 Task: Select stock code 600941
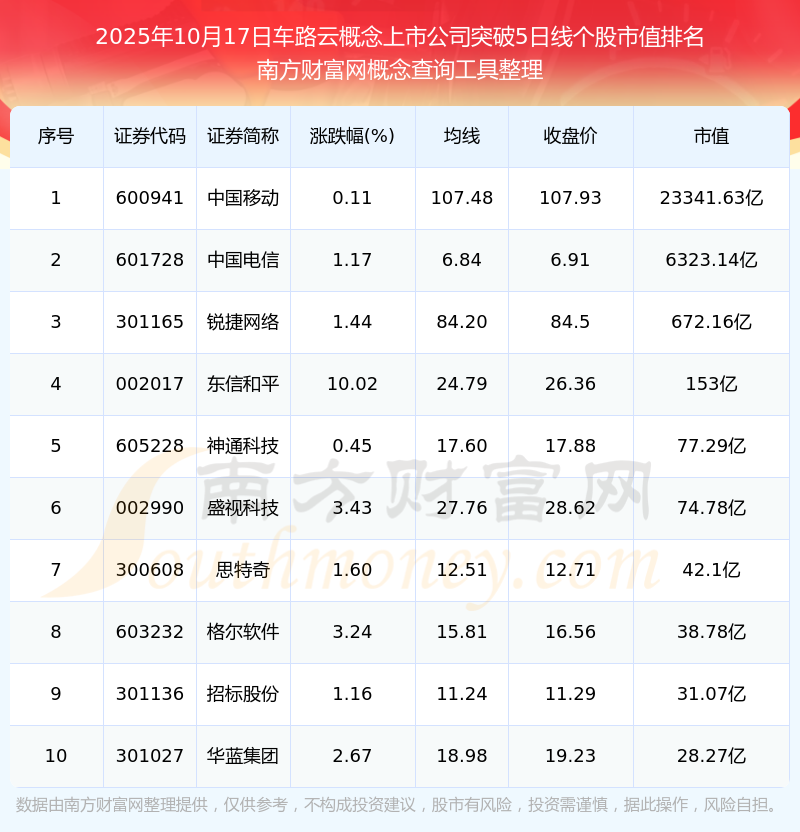[150, 198]
